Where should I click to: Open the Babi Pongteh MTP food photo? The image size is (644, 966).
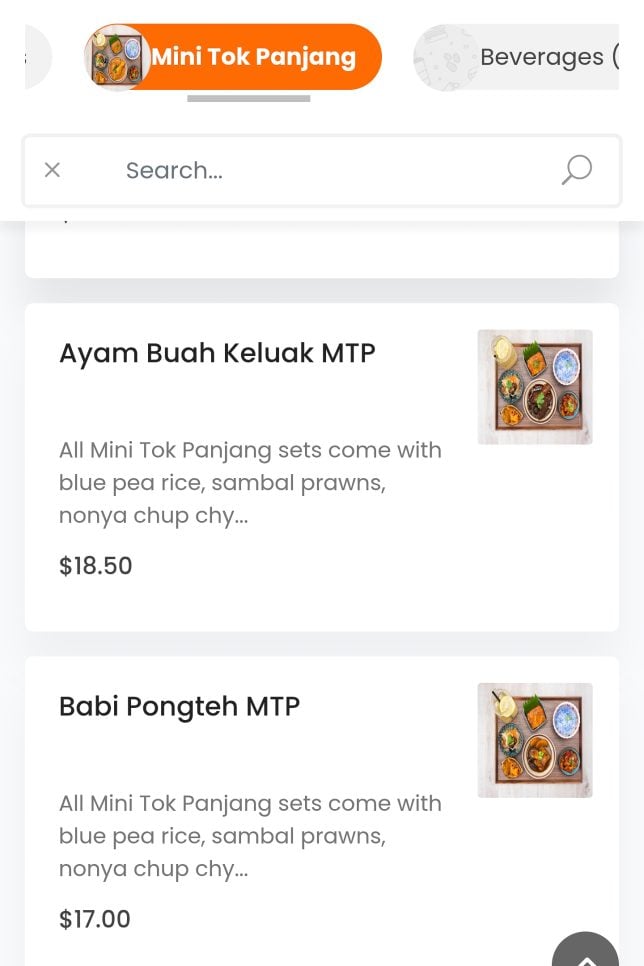(535, 740)
